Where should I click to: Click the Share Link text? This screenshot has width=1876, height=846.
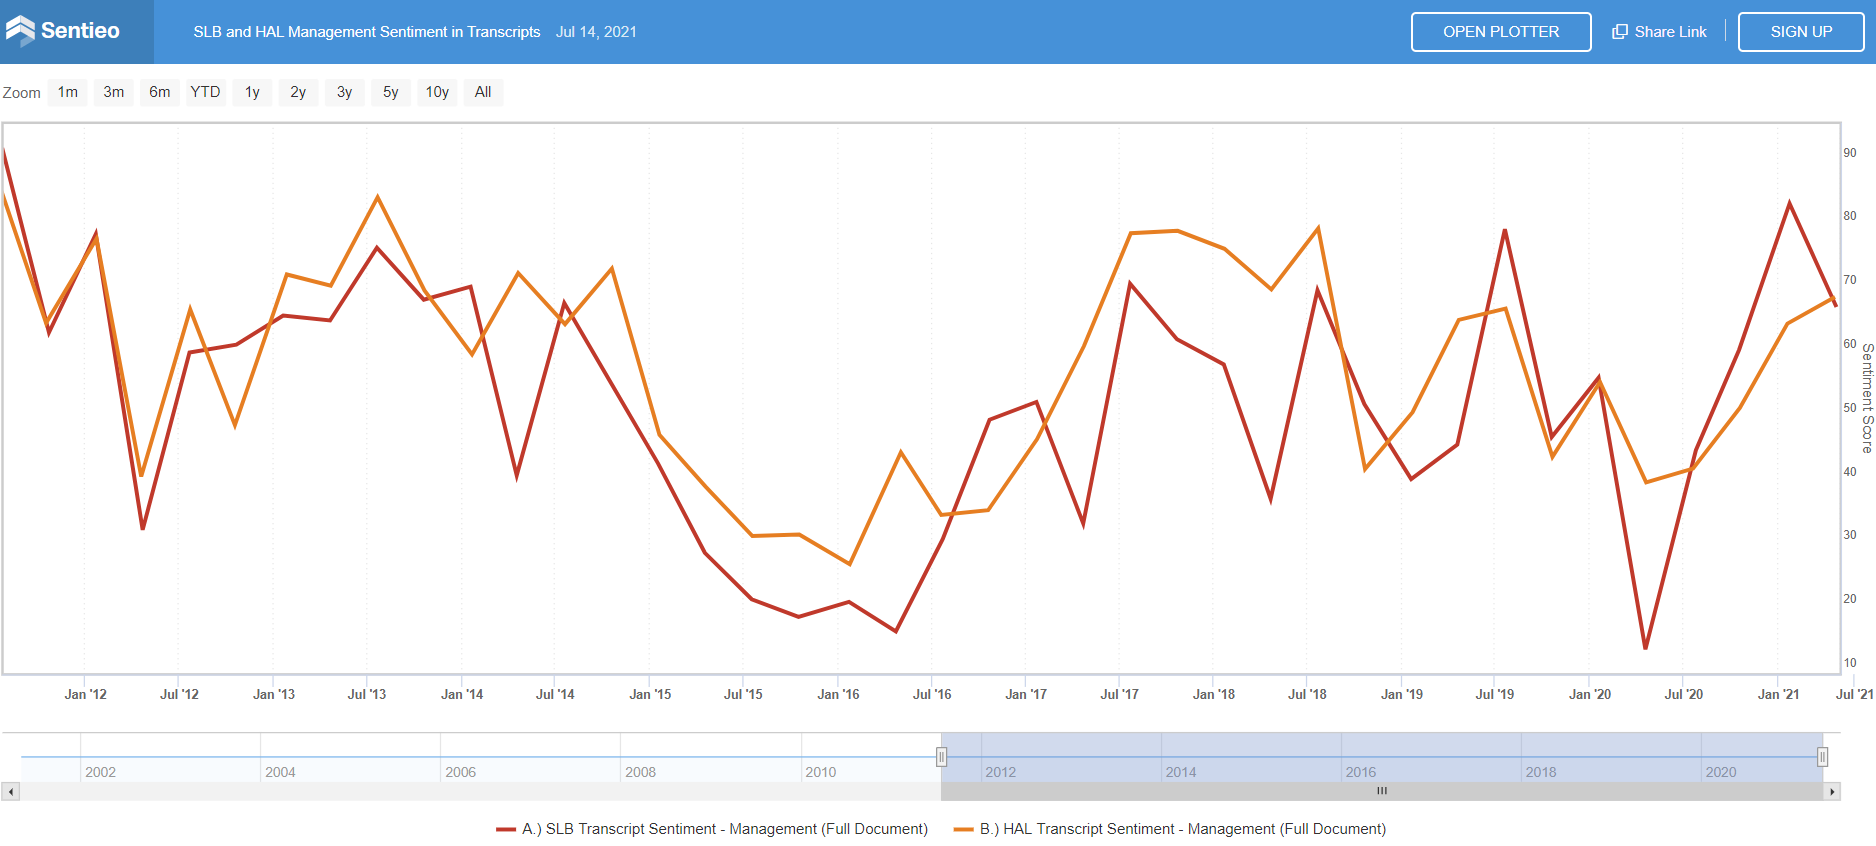pos(1670,32)
